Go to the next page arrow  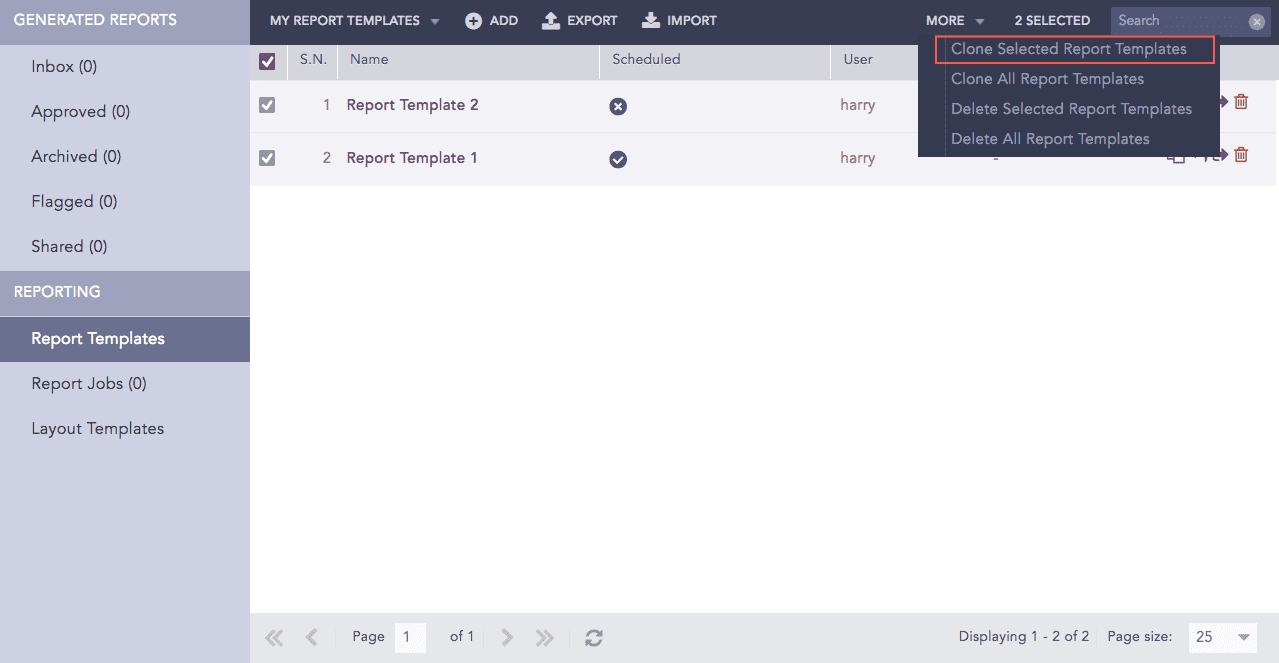click(x=507, y=637)
